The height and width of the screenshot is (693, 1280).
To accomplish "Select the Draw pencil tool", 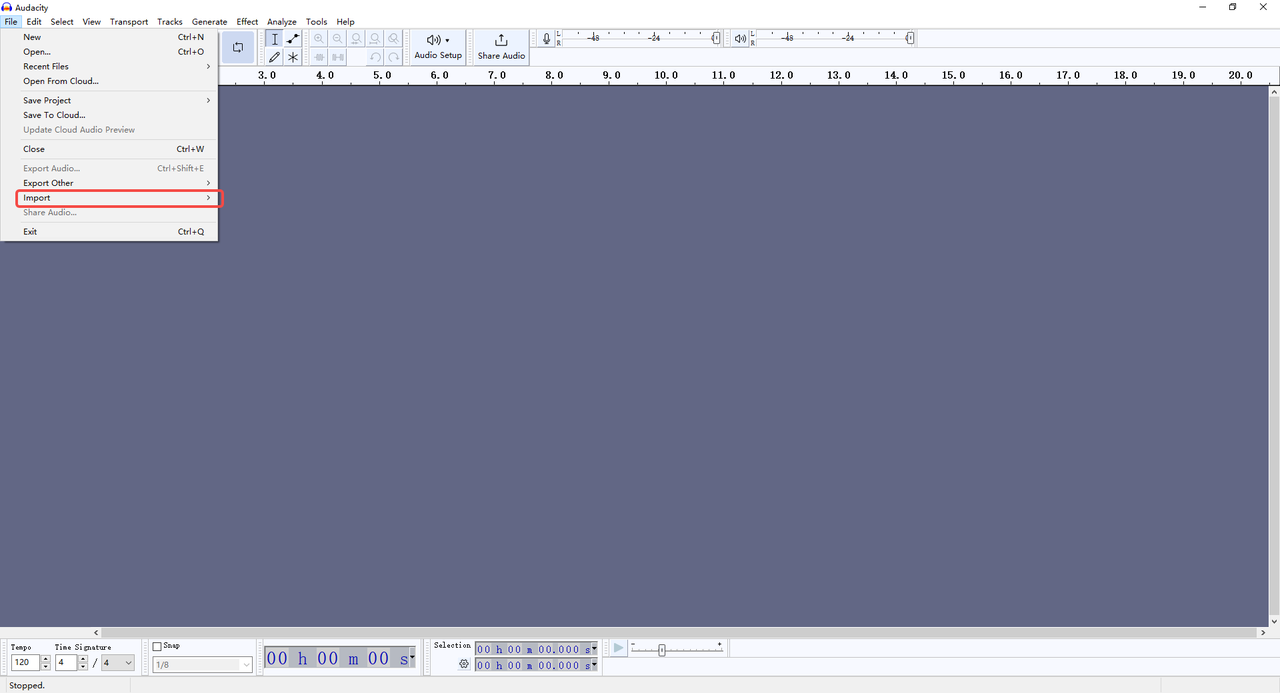I will click(x=275, y=57).
